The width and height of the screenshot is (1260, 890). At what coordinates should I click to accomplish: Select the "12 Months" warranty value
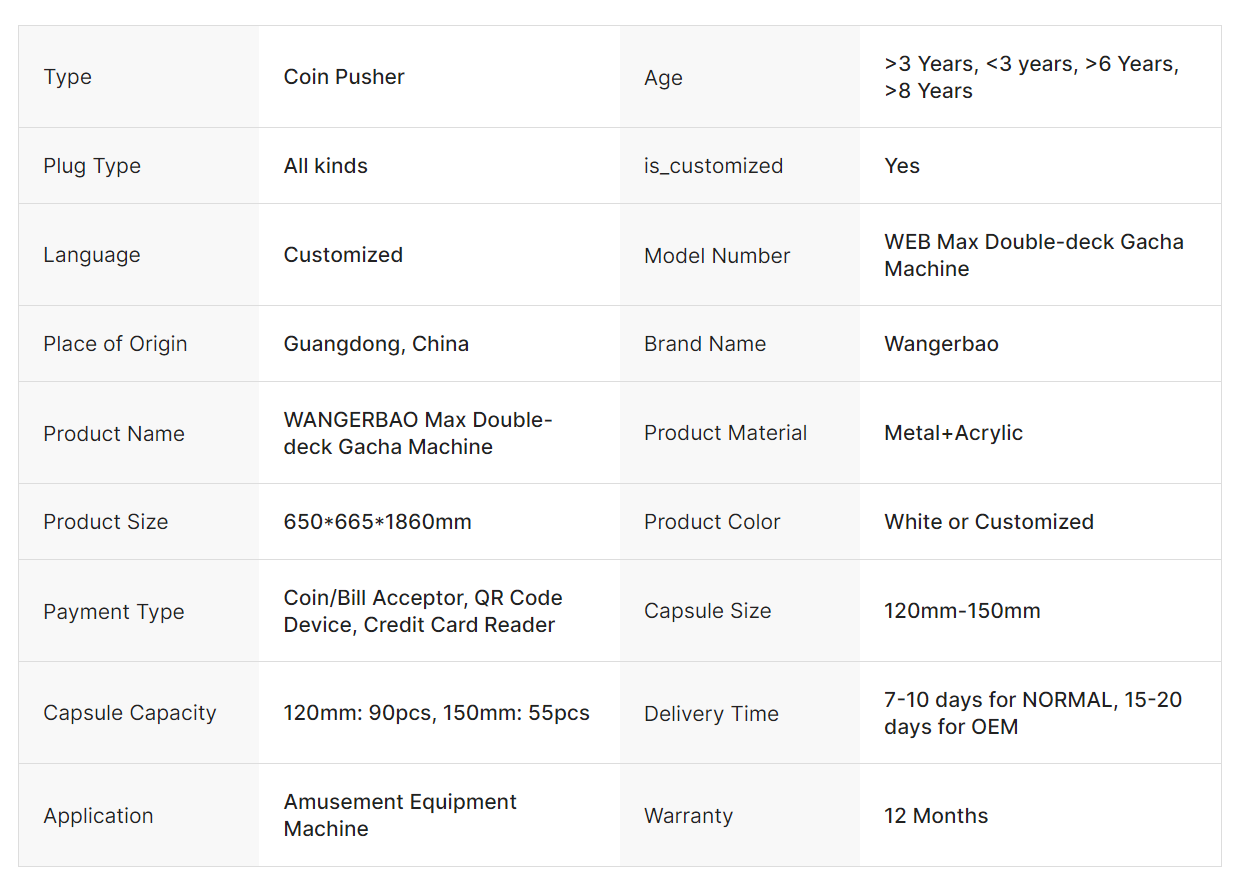tap(936, 816)
